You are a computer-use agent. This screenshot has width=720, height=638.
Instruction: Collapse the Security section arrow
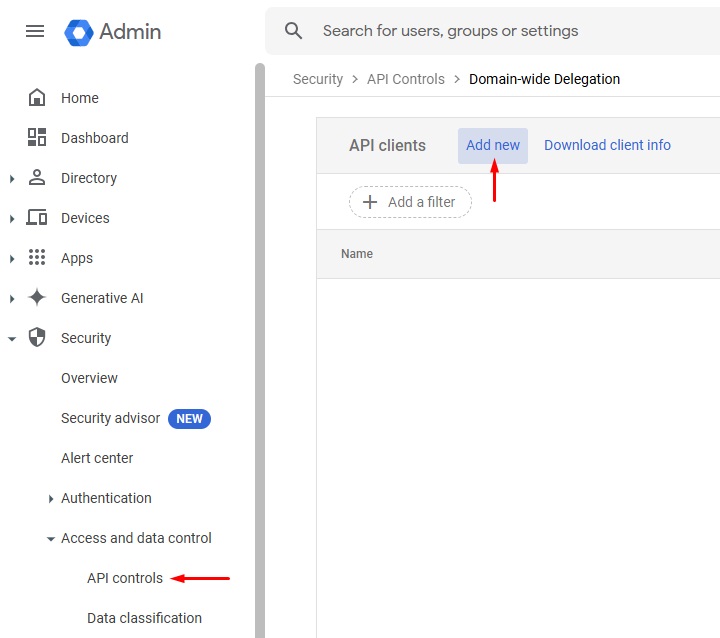pyautogui.click(x=12, y=338)
